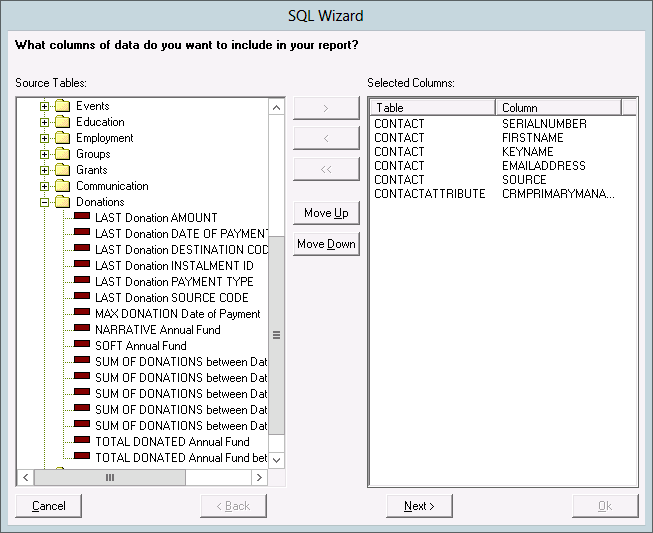Click the SOFT Annual Fund field icon
This screenshot has width=653, height=533.
pyautogui.click(x=81, y=346)
